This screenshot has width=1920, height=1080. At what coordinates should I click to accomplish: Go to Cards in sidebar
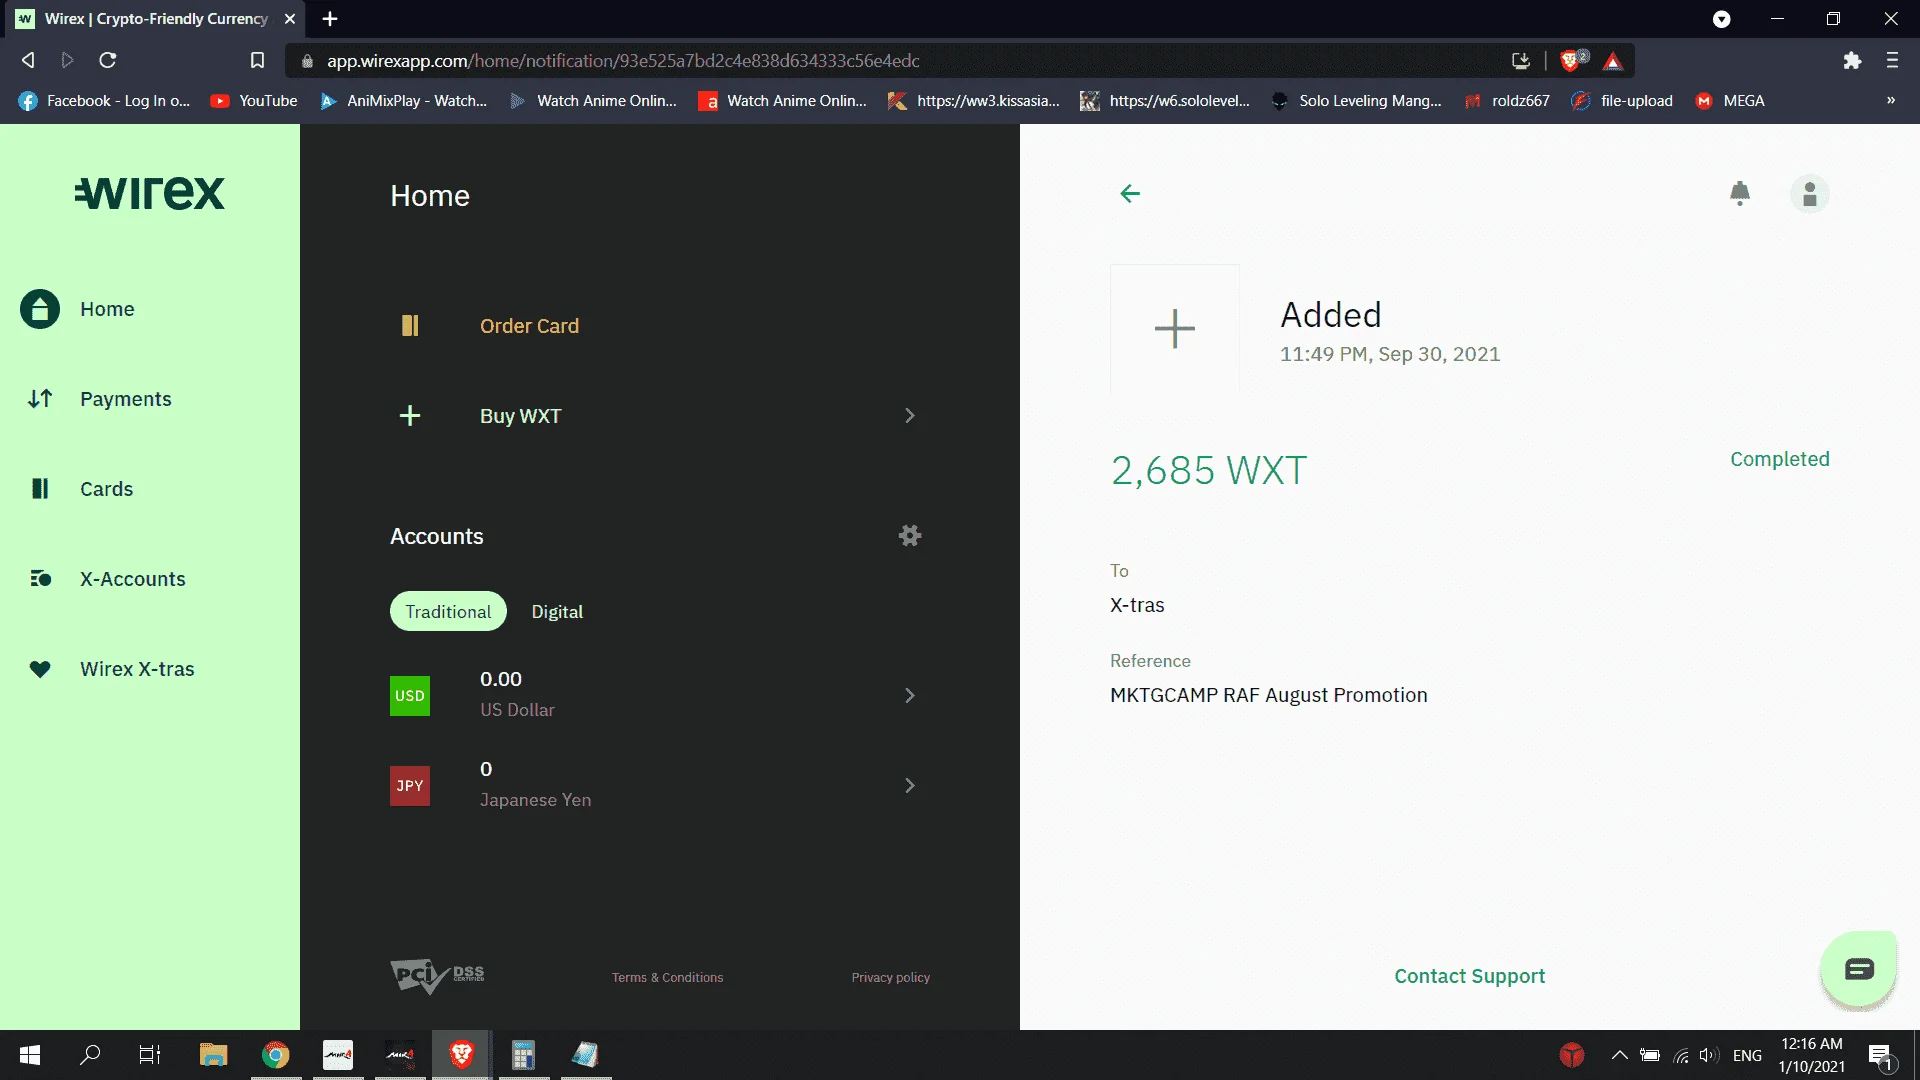click(x=106, y=489)
